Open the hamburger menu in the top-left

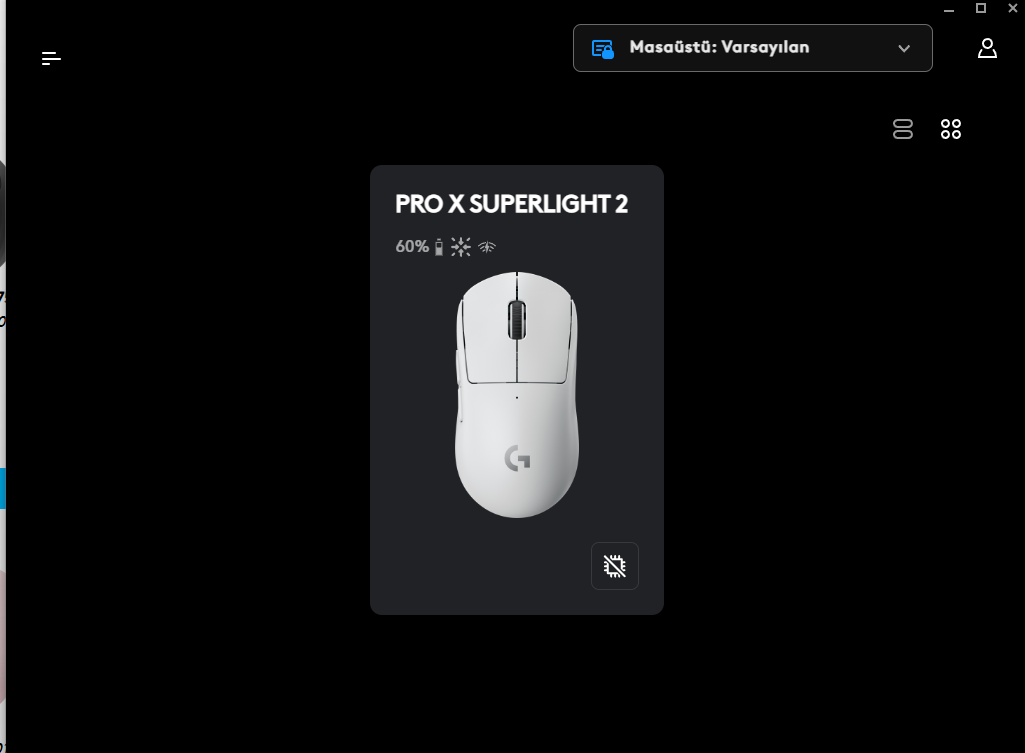pos(51,58)
